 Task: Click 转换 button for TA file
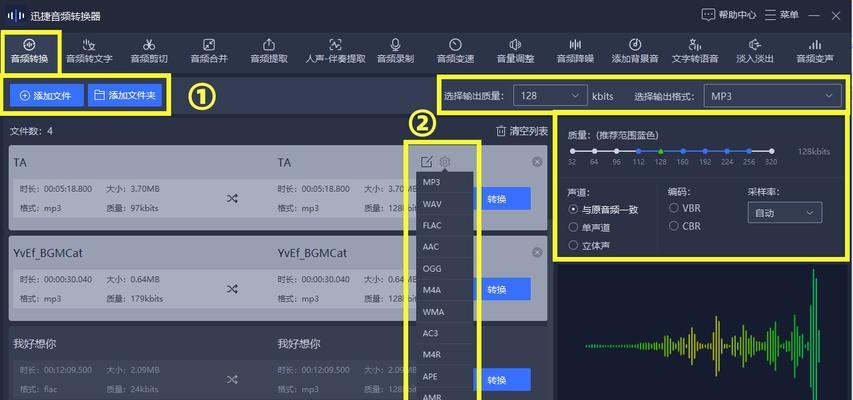(502, 199)
